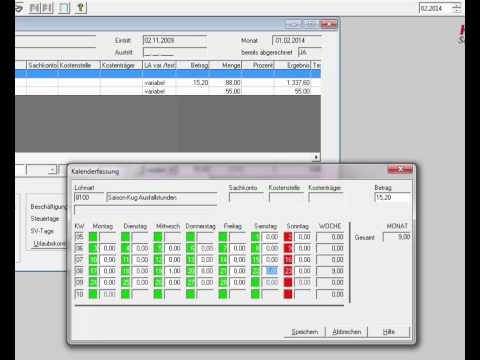This screenshot has width=480, height=360.
Task: Use the month stepper next to 02.2014
Action: pyautogui.click(x=457, y=8)
